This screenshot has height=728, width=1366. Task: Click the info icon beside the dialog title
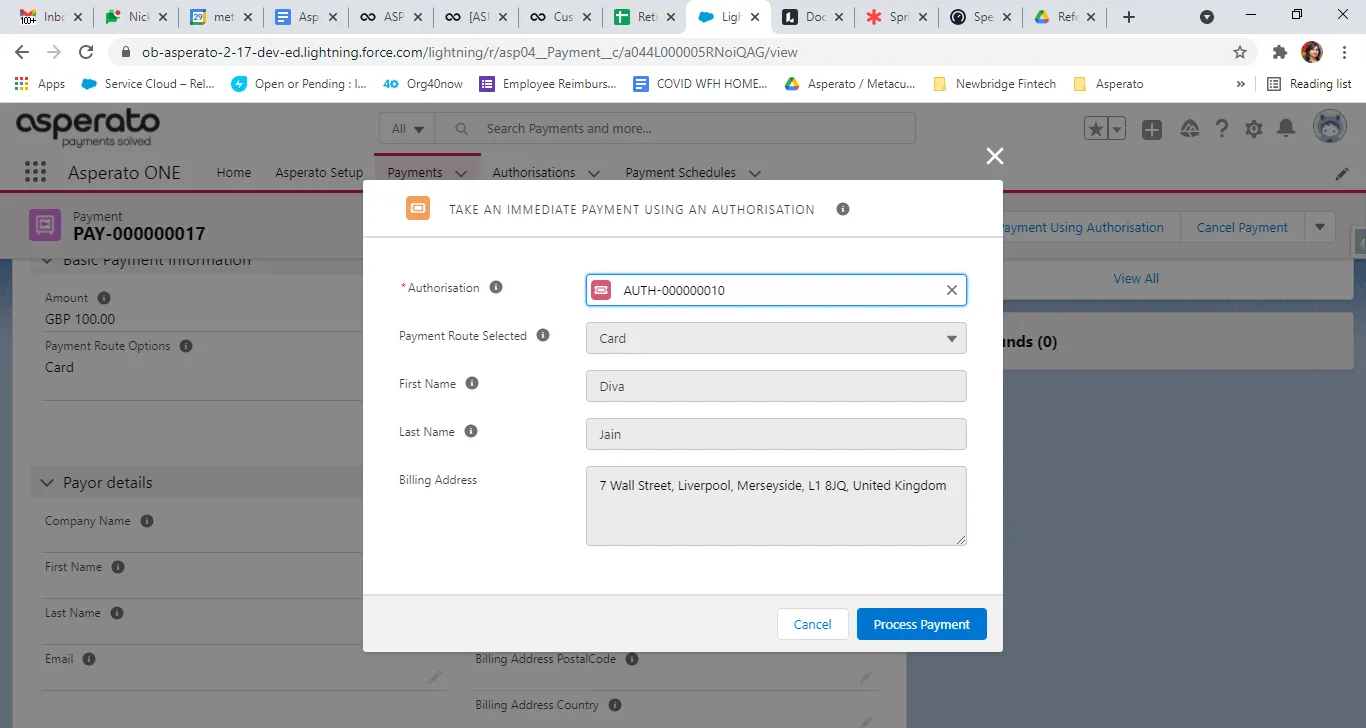pos(843,209)
